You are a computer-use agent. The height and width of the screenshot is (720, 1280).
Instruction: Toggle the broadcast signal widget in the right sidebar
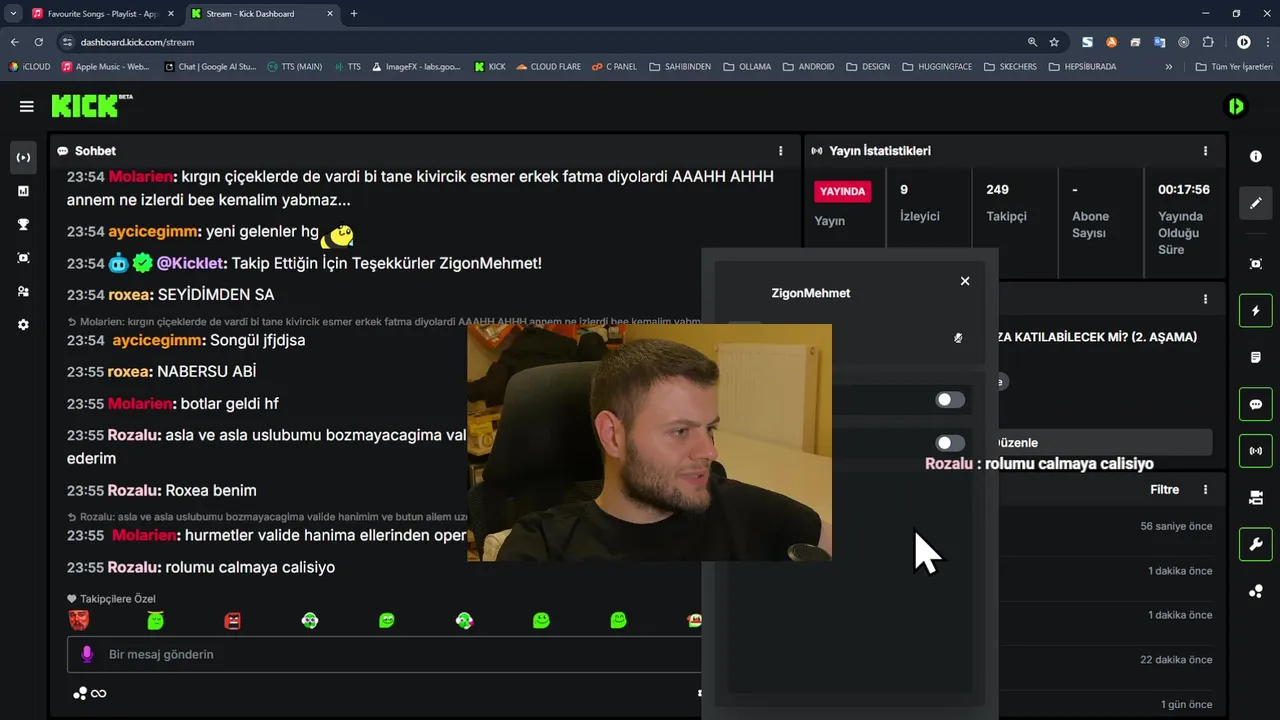pyautogui.click(x=1256, y=451)
